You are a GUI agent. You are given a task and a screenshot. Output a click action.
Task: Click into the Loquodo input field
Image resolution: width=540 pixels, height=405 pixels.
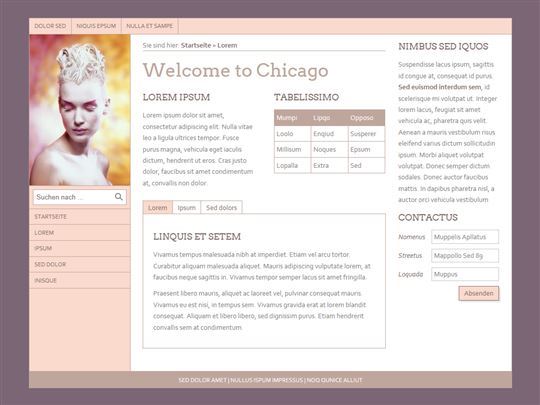coord(465,274)
